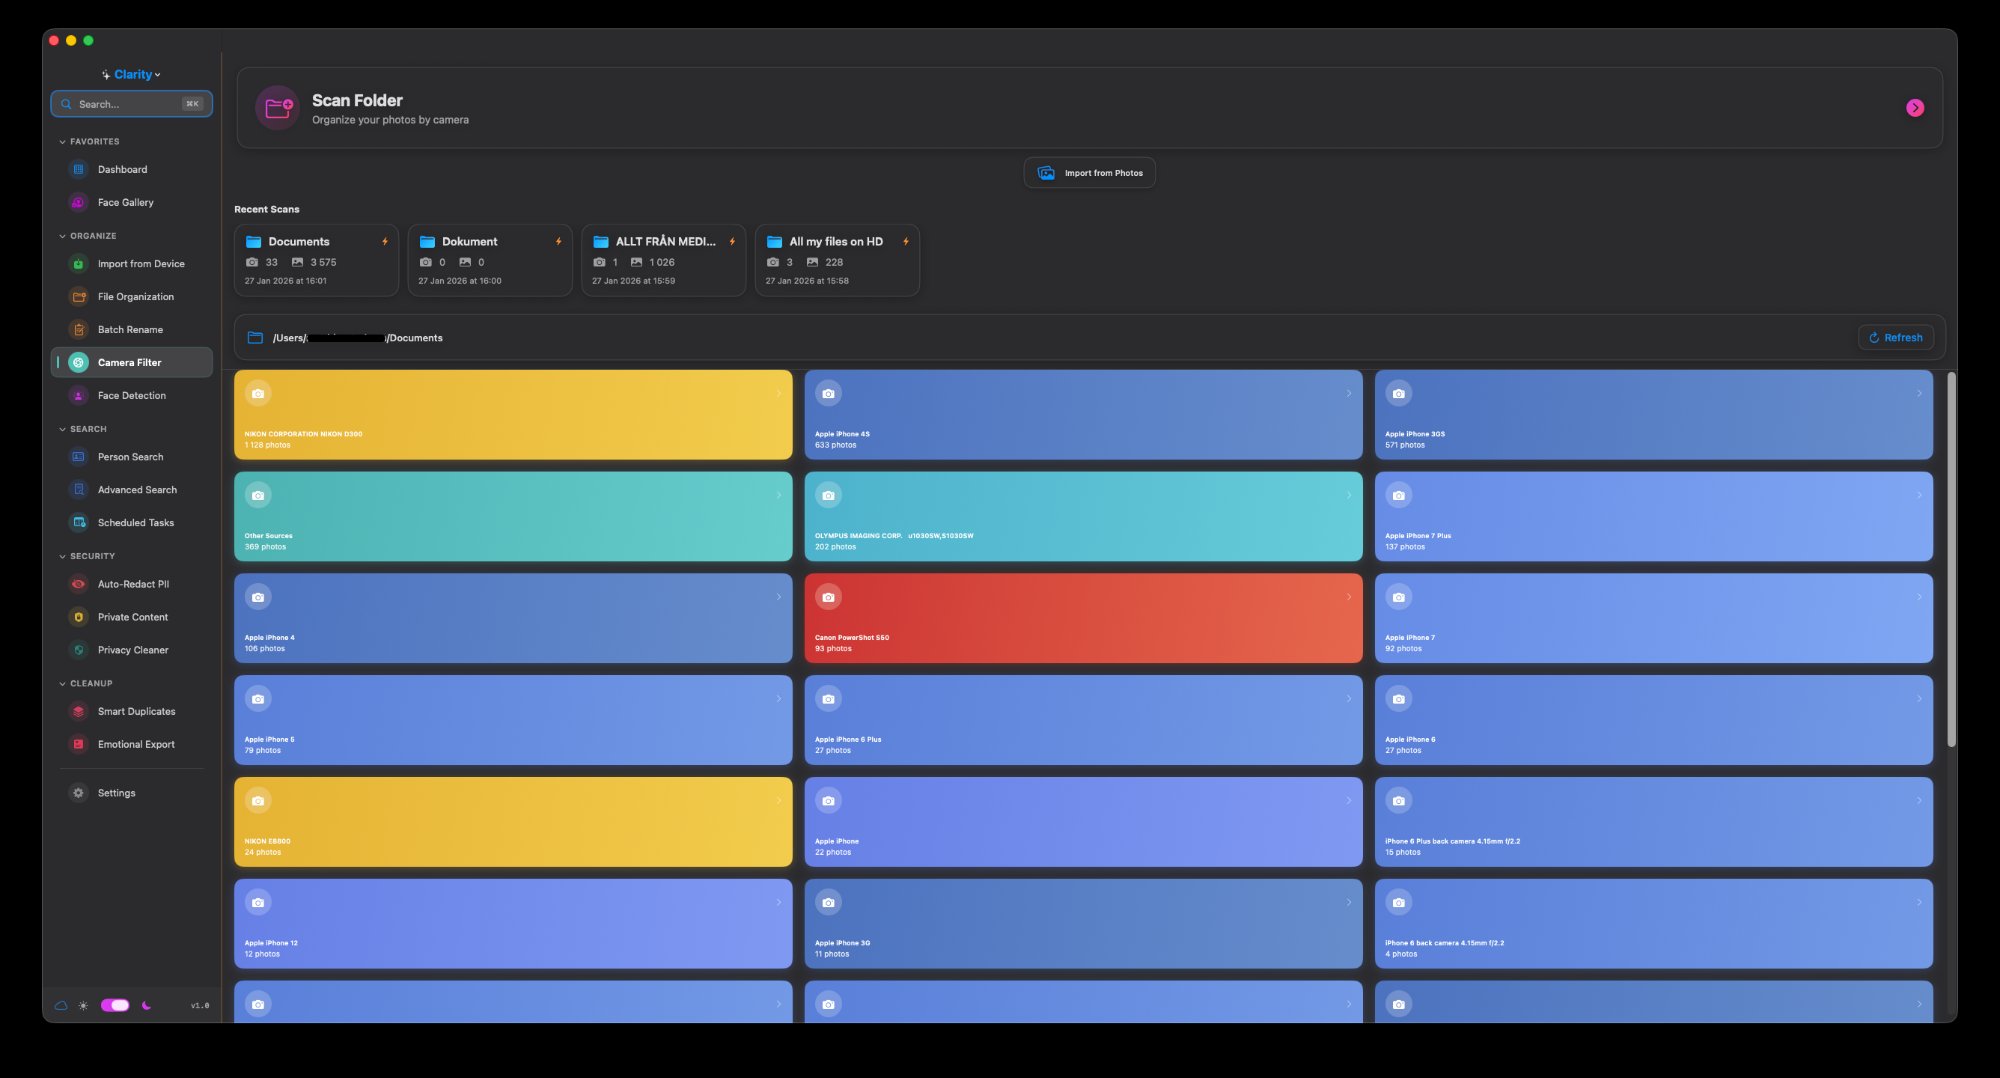Open Advanced Search in the sidebar
This screenshot has height=1078, width=2000.
(137, 489)
